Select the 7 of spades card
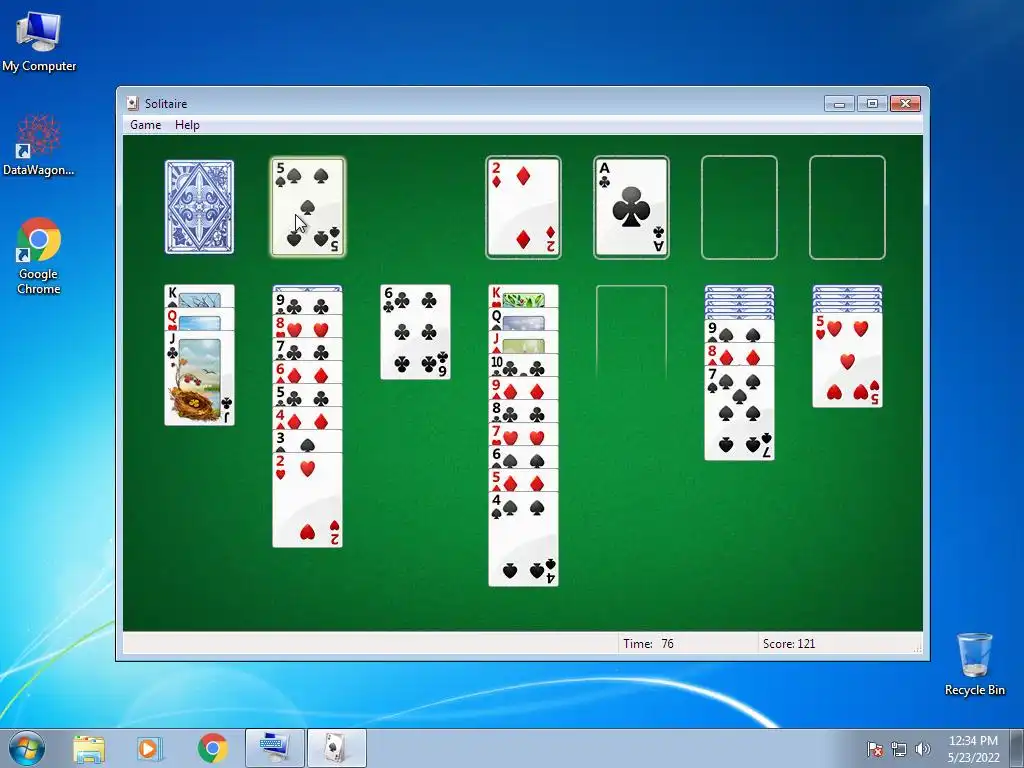Viewport: 1024px width, 768px height. pyautogui.click(x=739, y=413)
